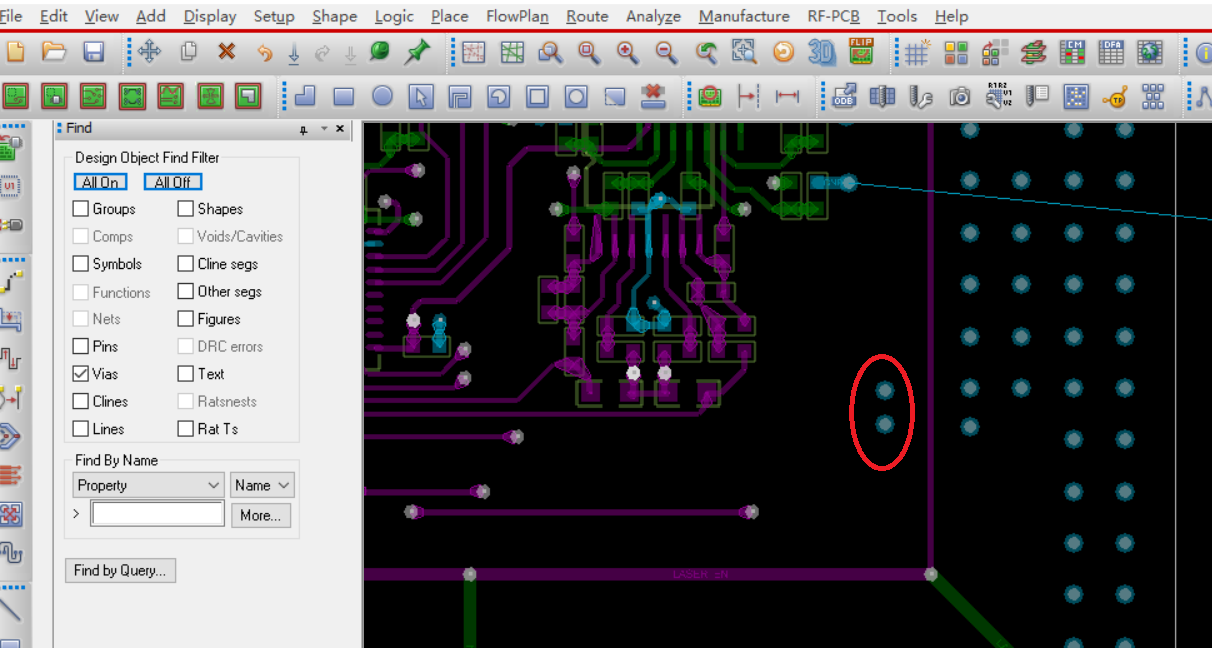Open the 3D viewer icon
1212x648 pixels.
click(x=822, y=52)
